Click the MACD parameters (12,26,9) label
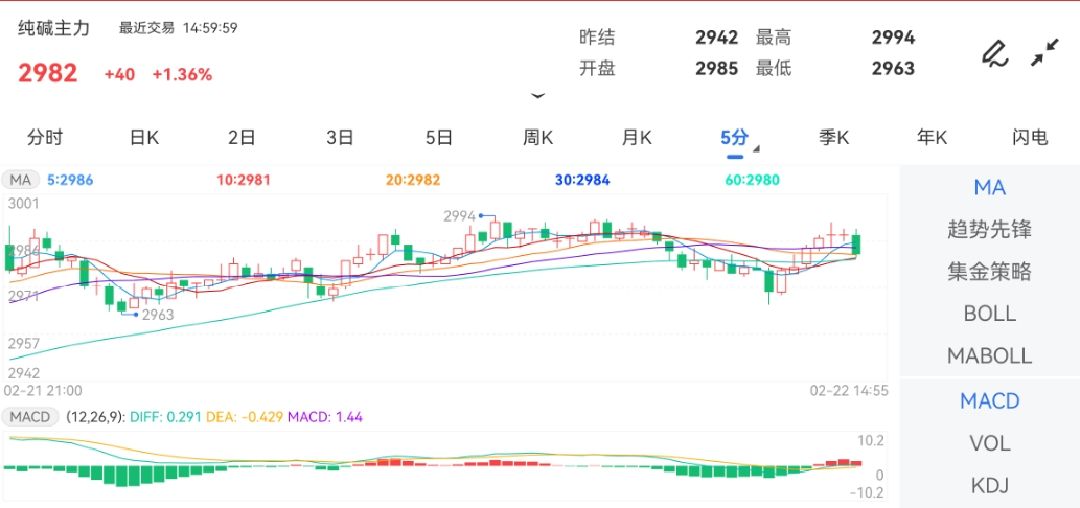This screenshot has width=1080, height=508. (x=95, y=416)
